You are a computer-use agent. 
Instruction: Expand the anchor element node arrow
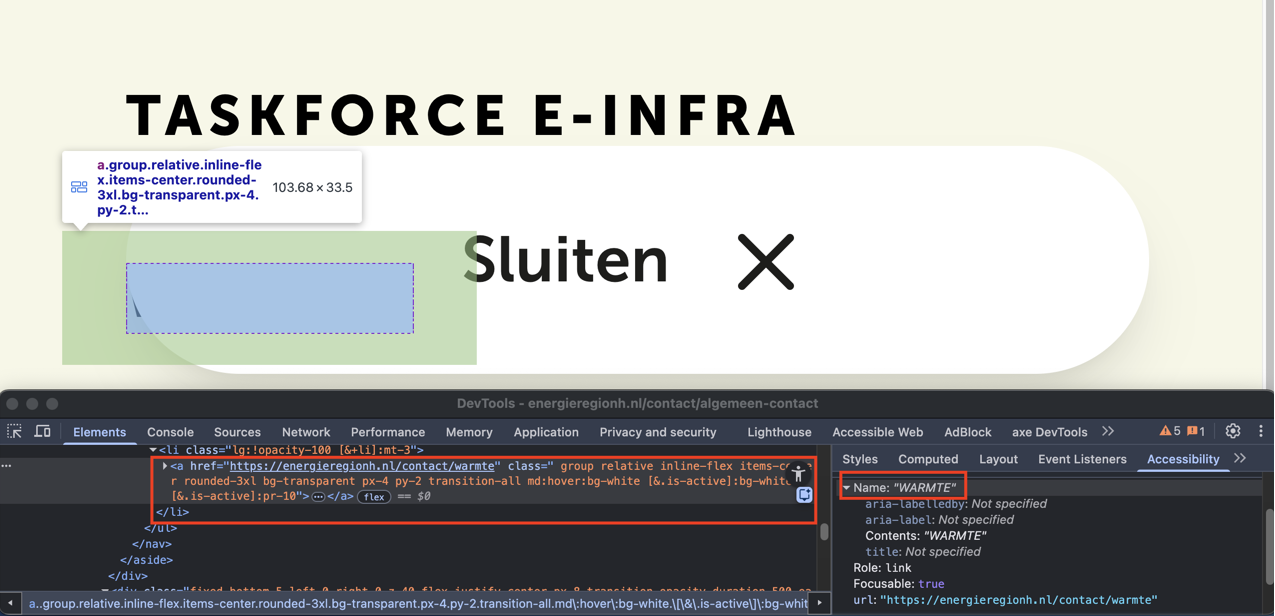[x=165, y=466]
